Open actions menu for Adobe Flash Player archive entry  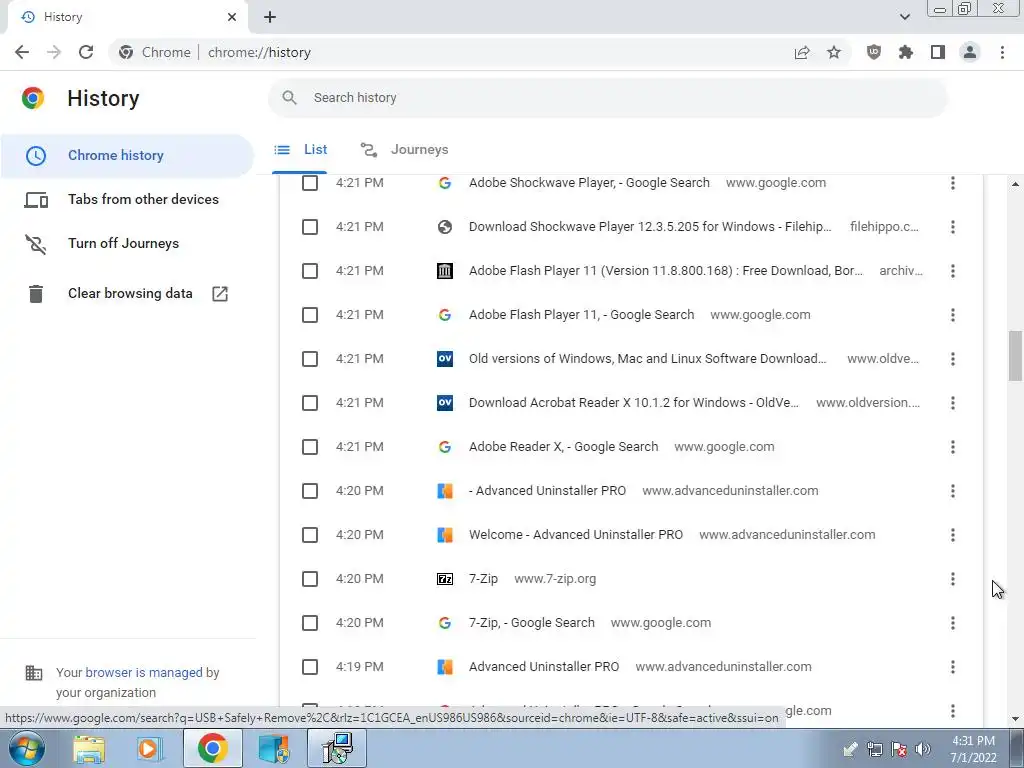[x=953, y=270]
